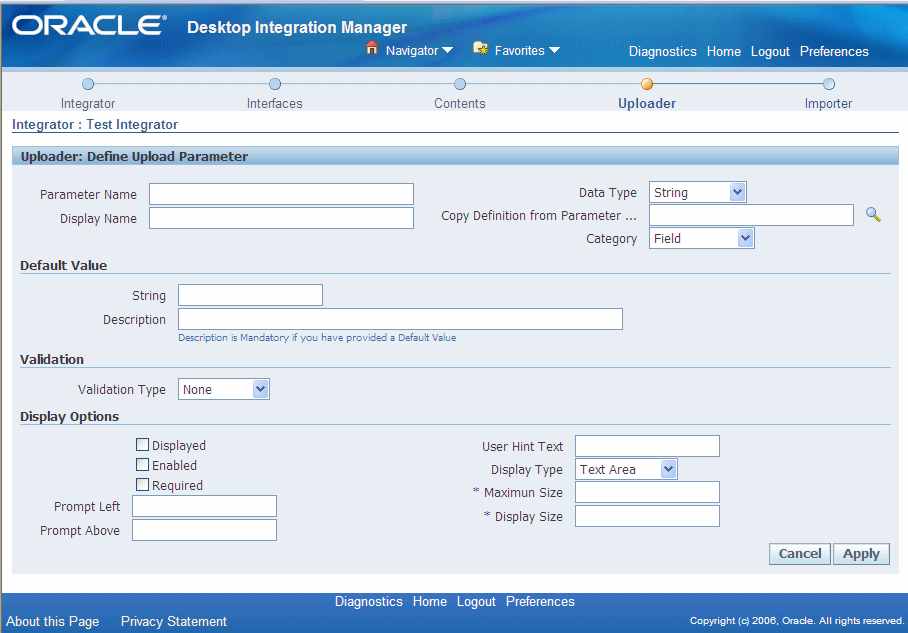
Task: Check the Required checkbox
Action: point(142,485)
